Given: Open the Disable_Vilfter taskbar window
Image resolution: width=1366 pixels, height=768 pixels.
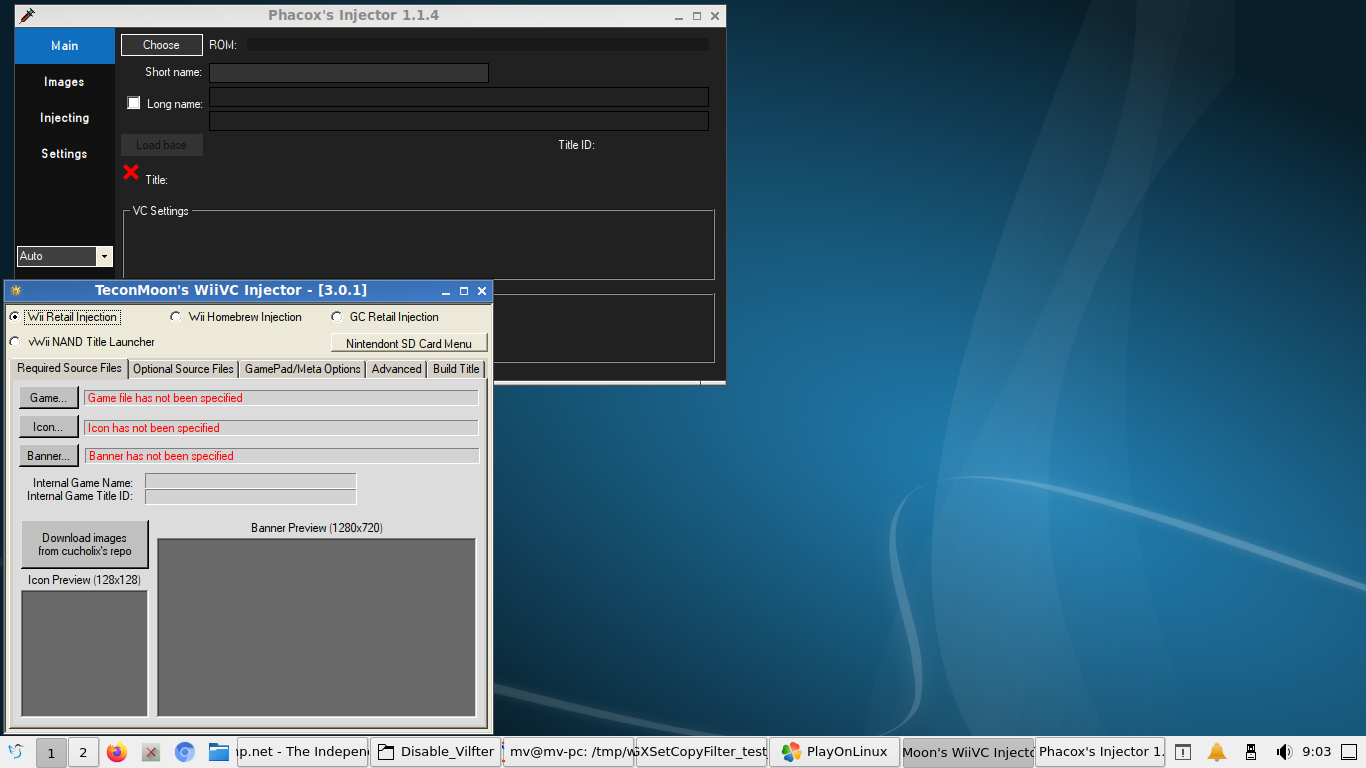Looking at the screenshot, I should pyautogui.click(x=435, y=752).
